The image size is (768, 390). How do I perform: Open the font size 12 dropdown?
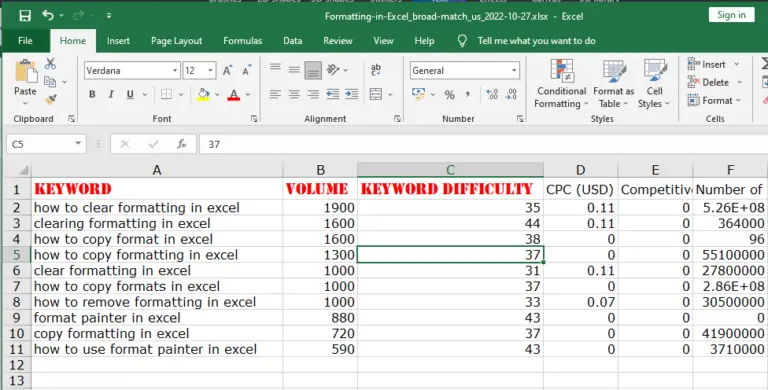[x=211, y=71]
